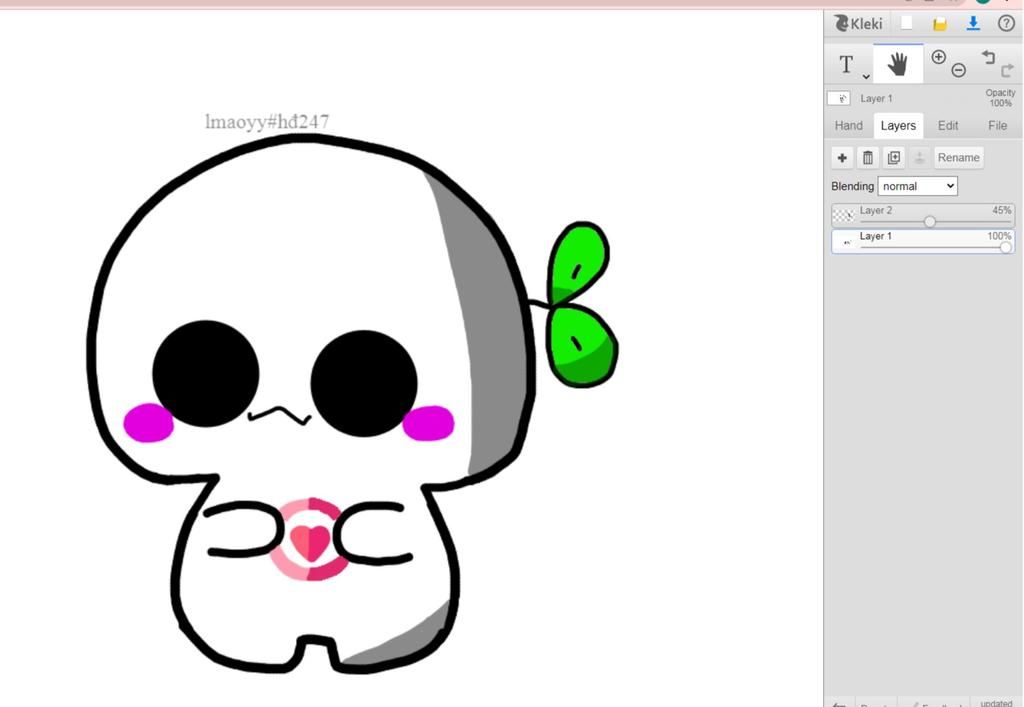Click the Layer 1 100% opacity value
1024x707 pixels.
999,236
